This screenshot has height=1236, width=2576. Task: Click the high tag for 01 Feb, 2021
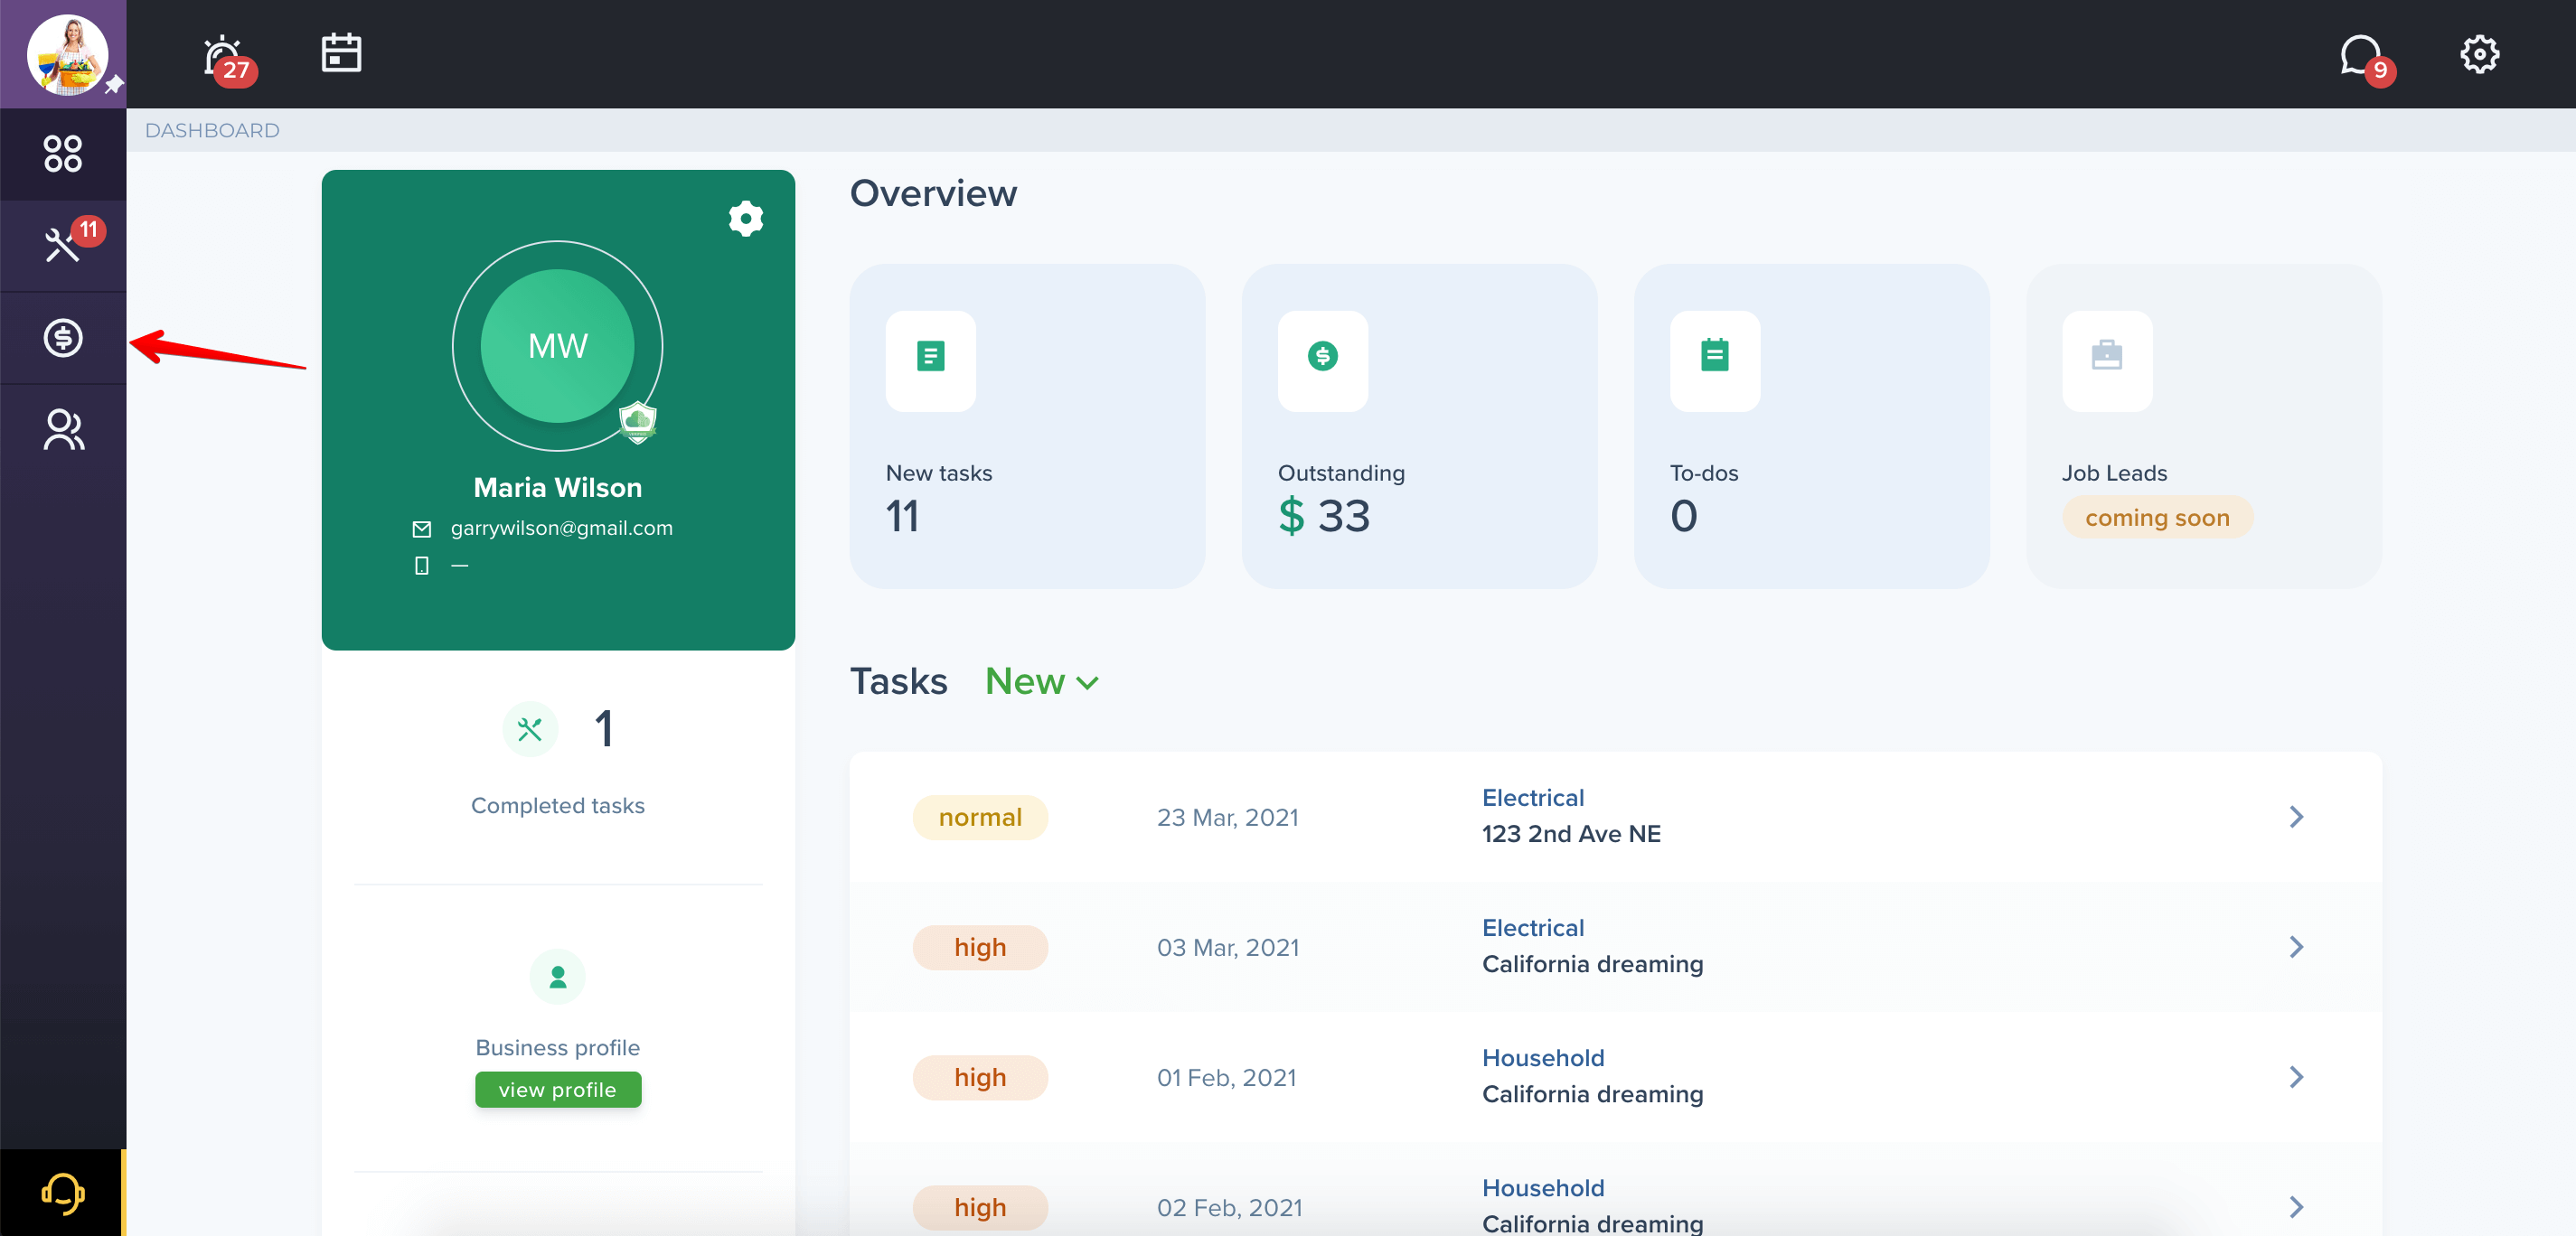[x=979, y=1077]
